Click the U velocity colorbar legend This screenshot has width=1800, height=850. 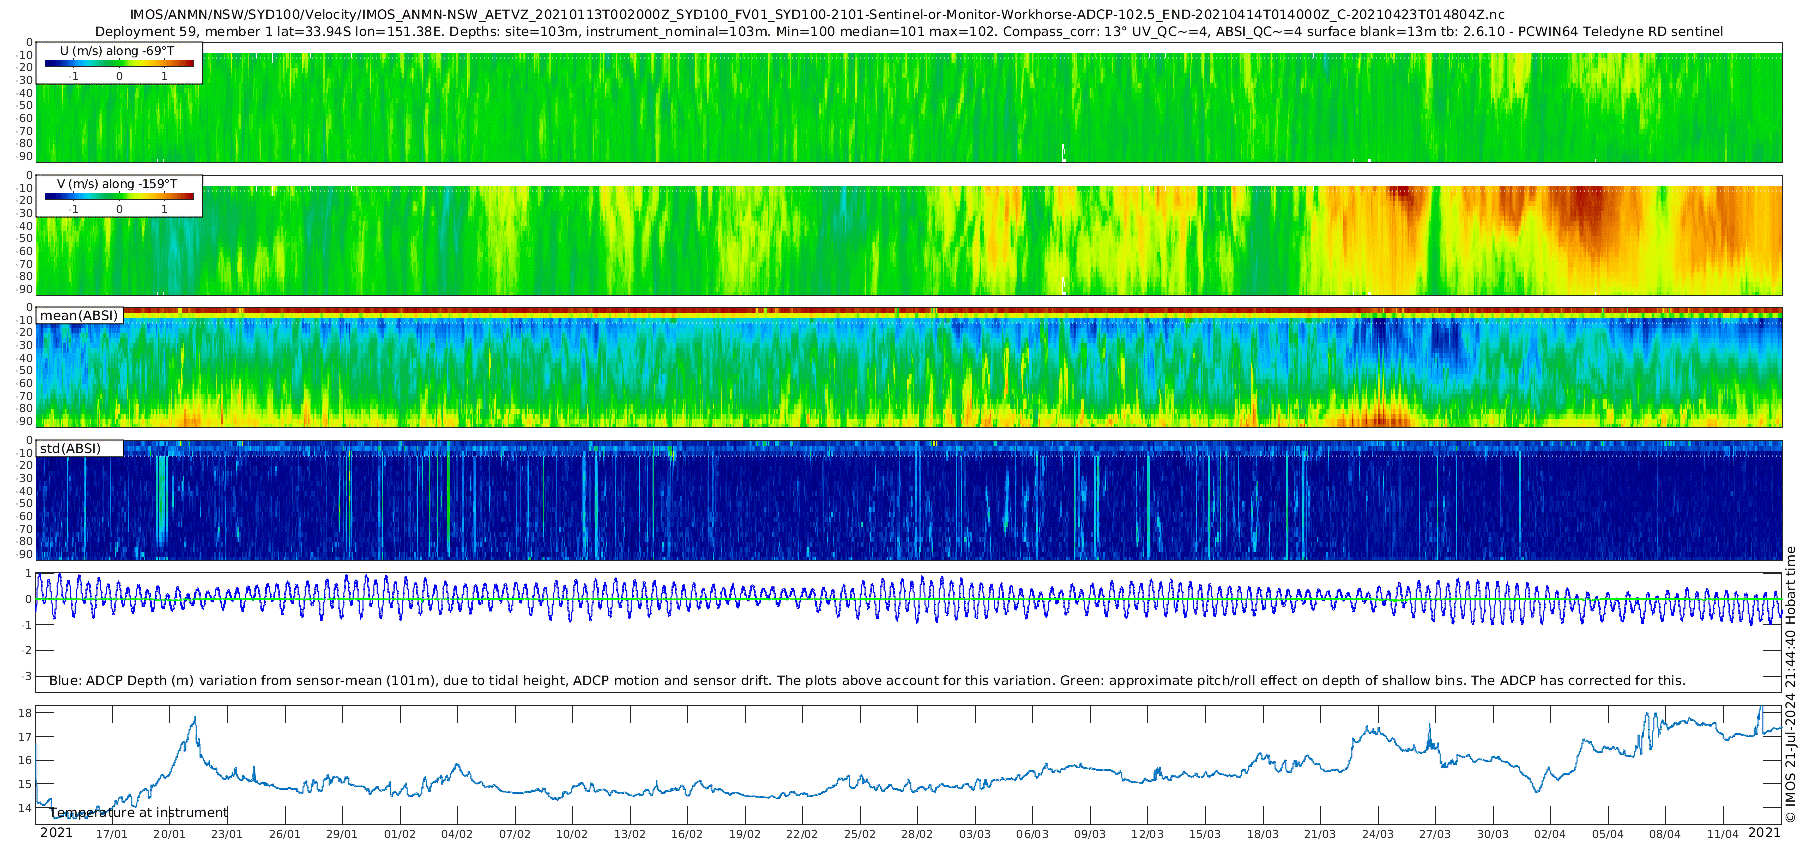119,63
